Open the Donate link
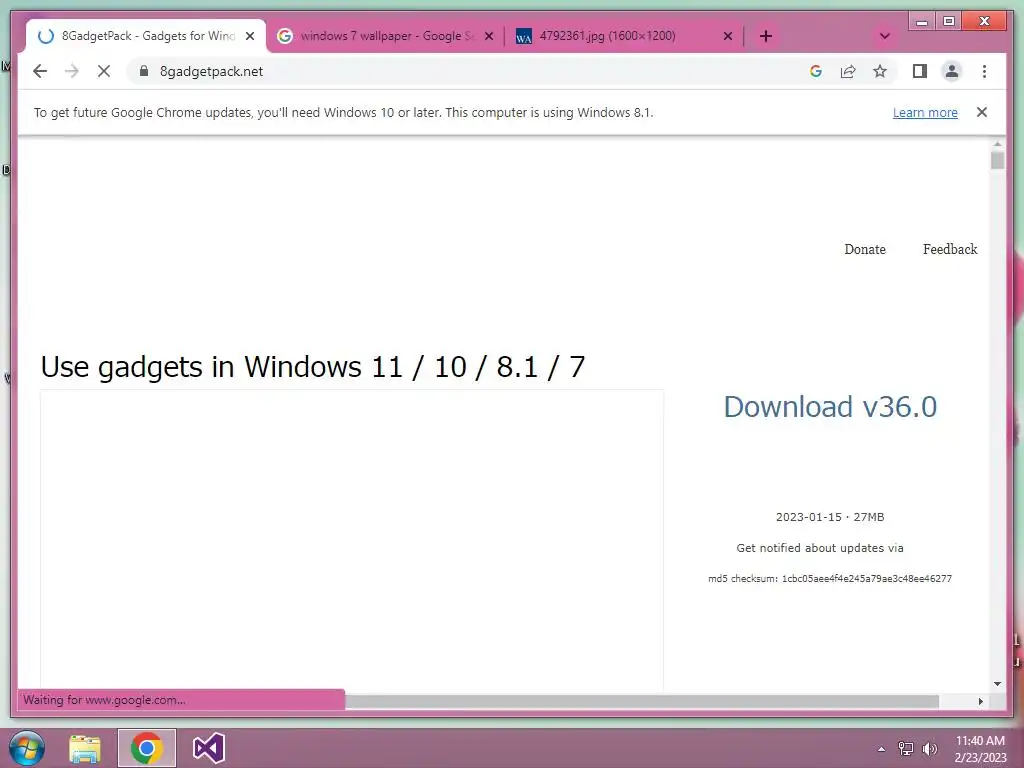This screenshot has height=768, width=1024. (x=865, y=249)
